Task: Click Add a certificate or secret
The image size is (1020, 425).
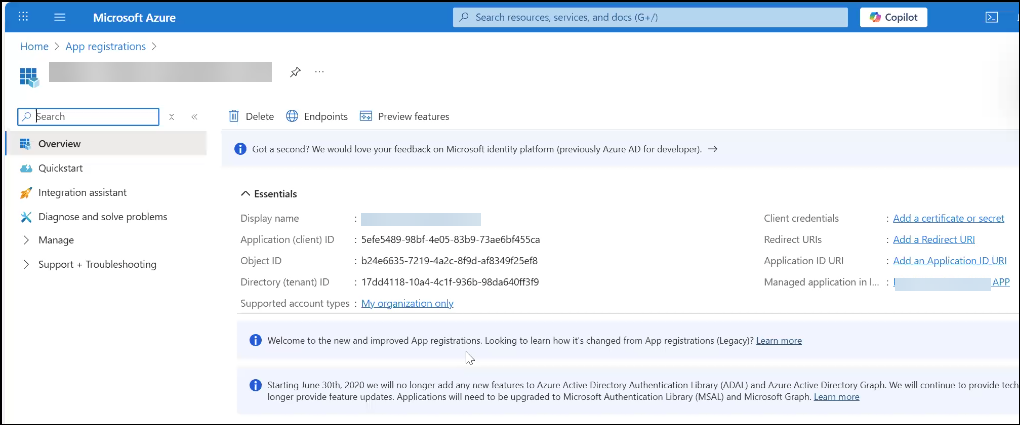Action: (948, 219)
